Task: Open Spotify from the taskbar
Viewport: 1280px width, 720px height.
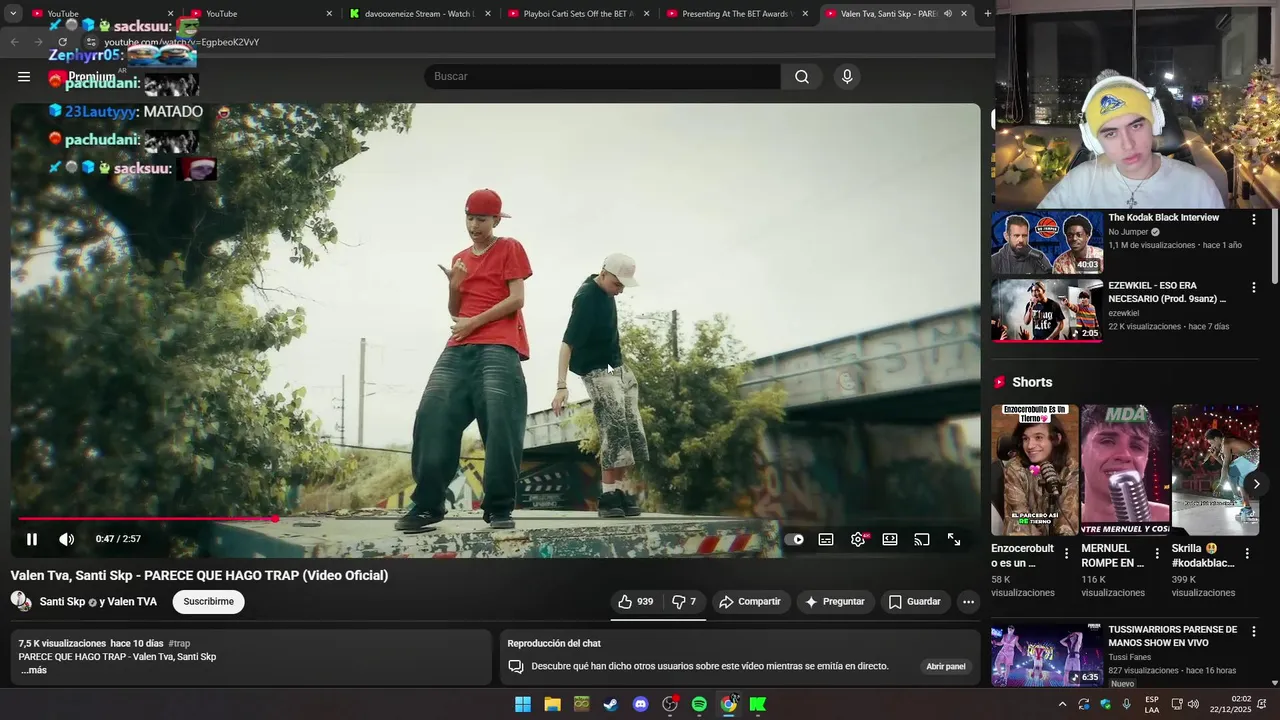Action: click(x=699, y=704)
